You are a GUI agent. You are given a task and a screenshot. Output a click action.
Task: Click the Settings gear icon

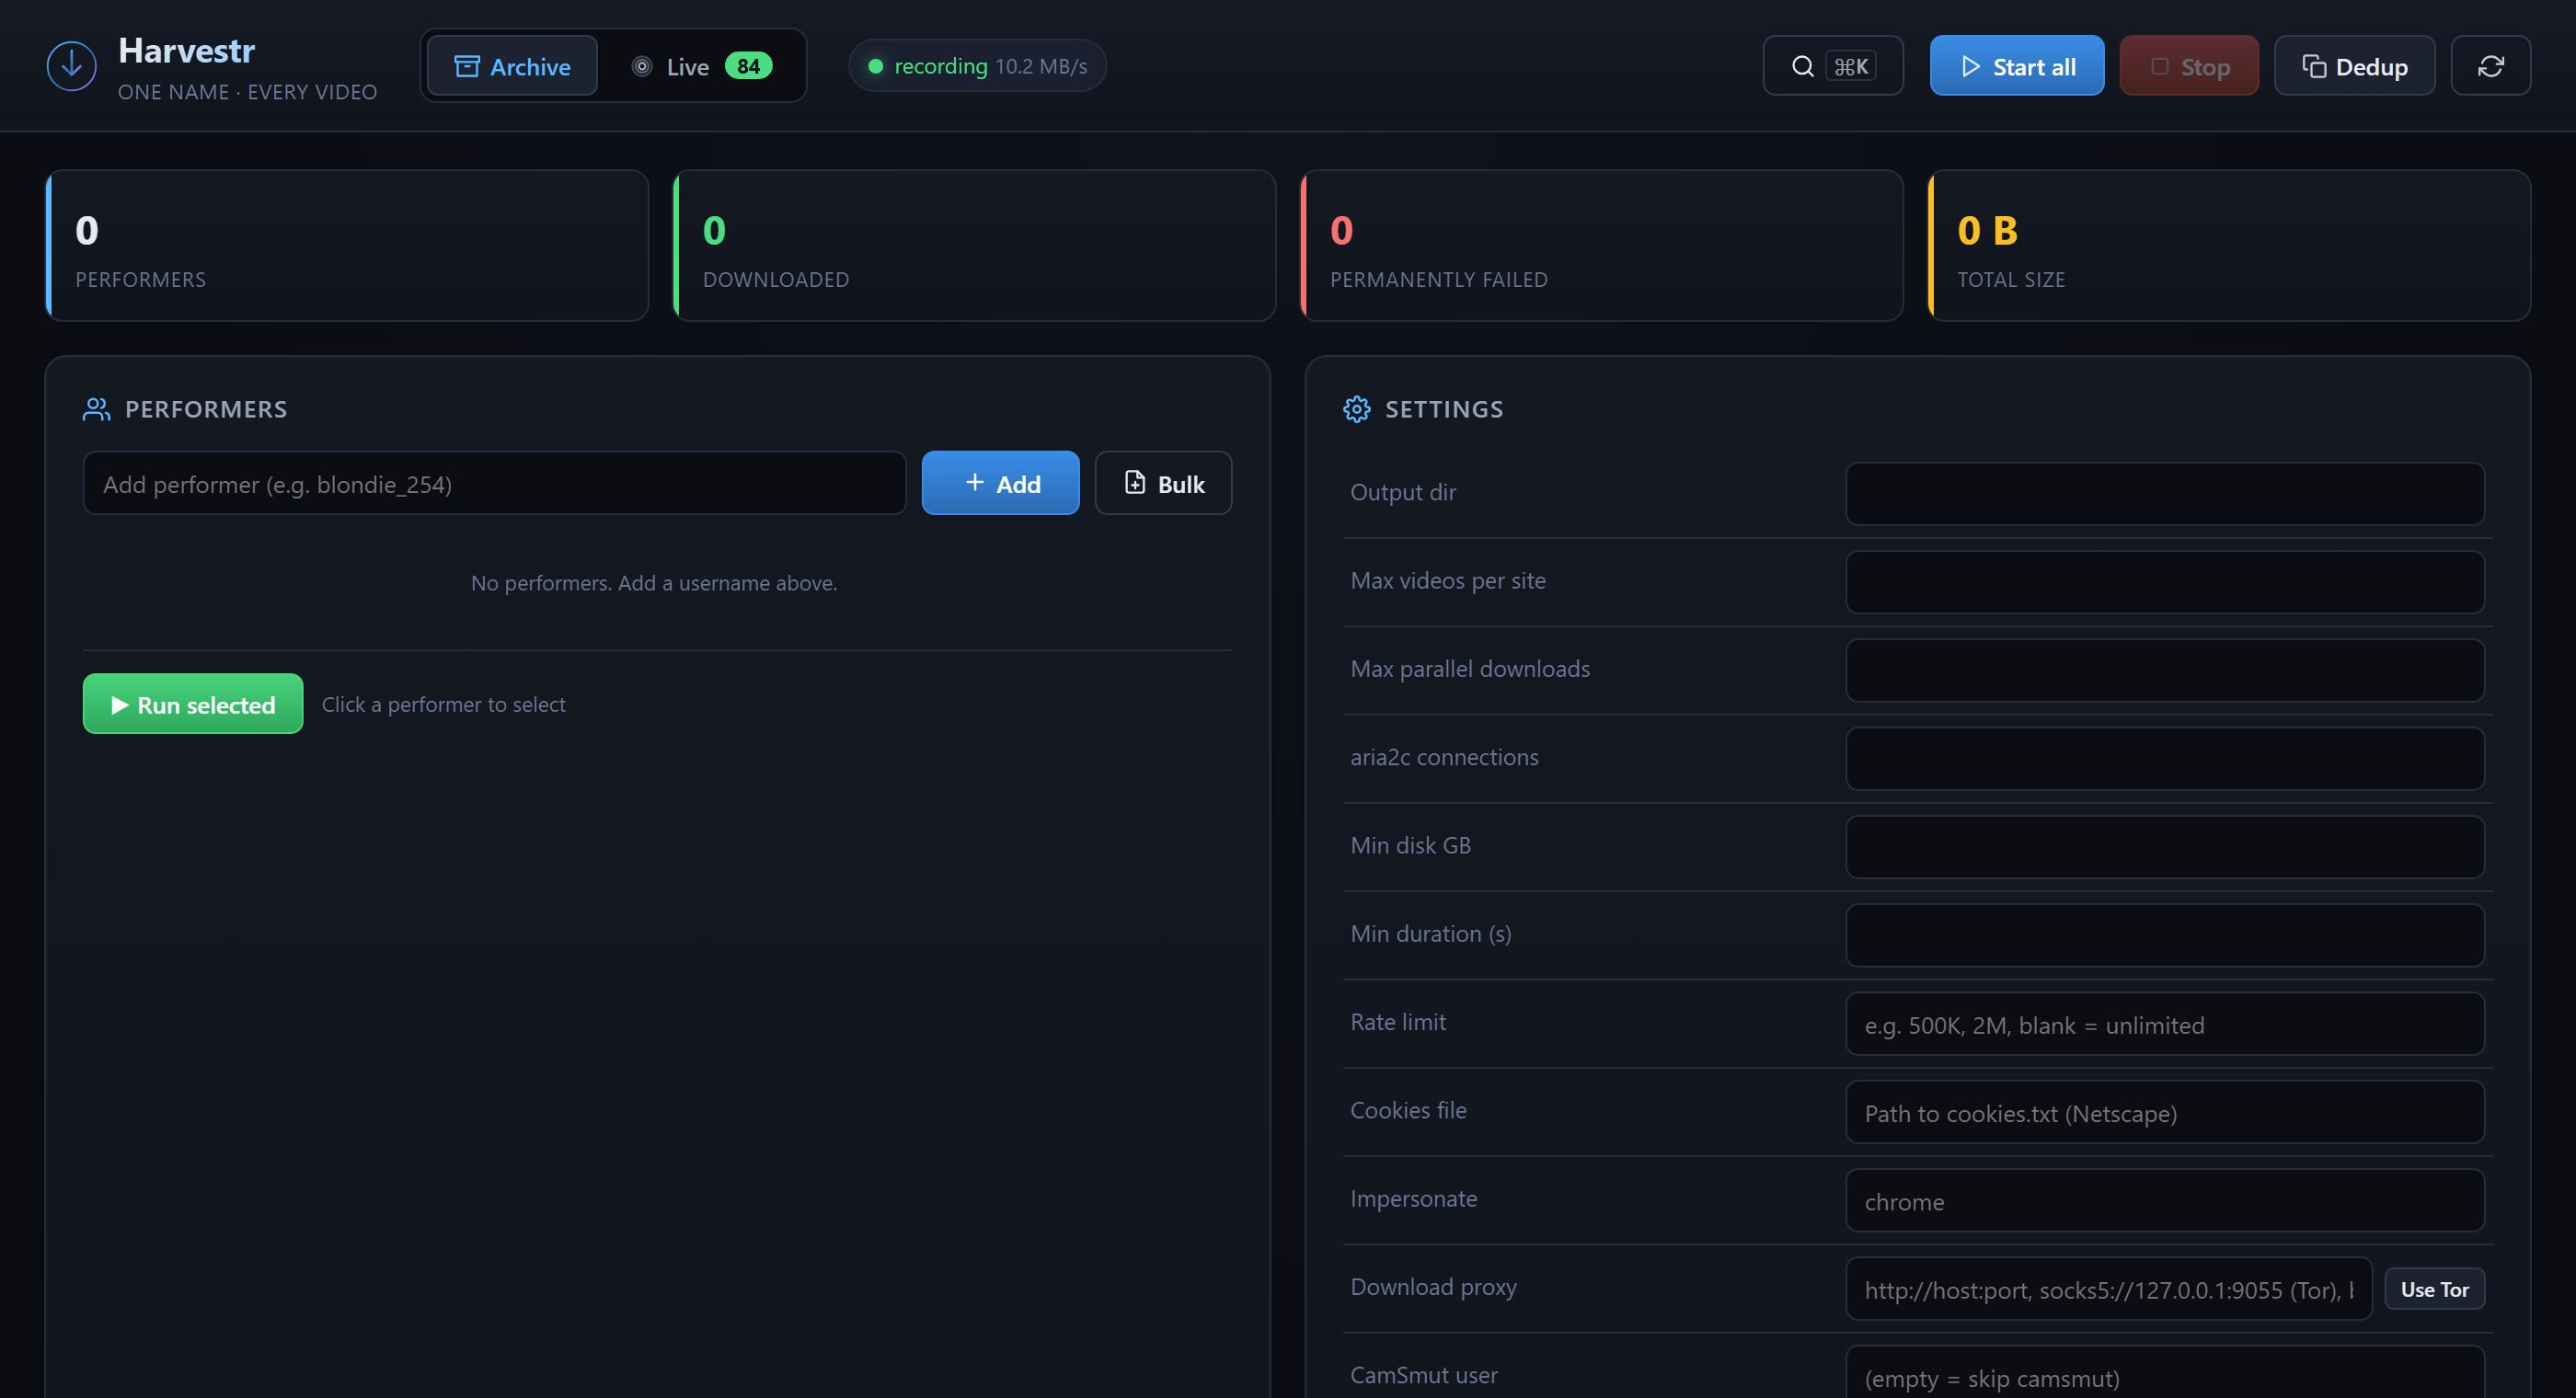1356,409
